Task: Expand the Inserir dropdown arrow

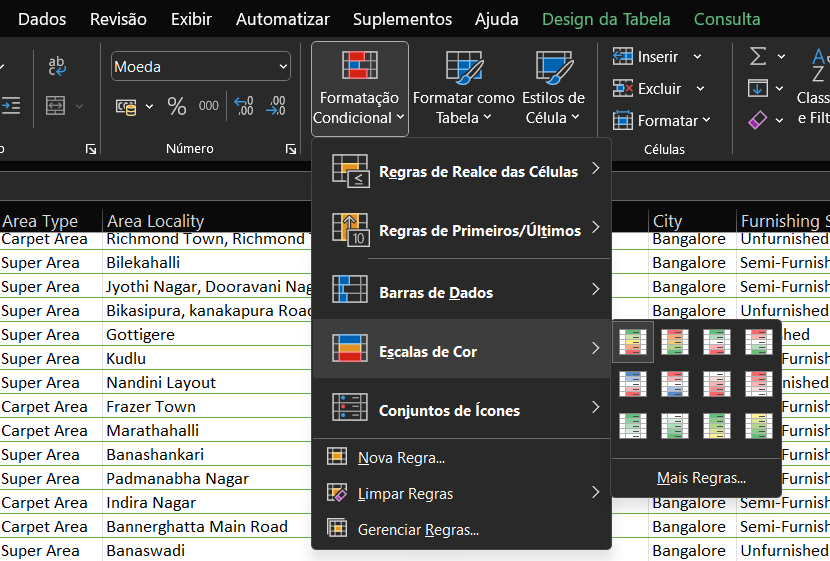Action: tap(698, 57)
